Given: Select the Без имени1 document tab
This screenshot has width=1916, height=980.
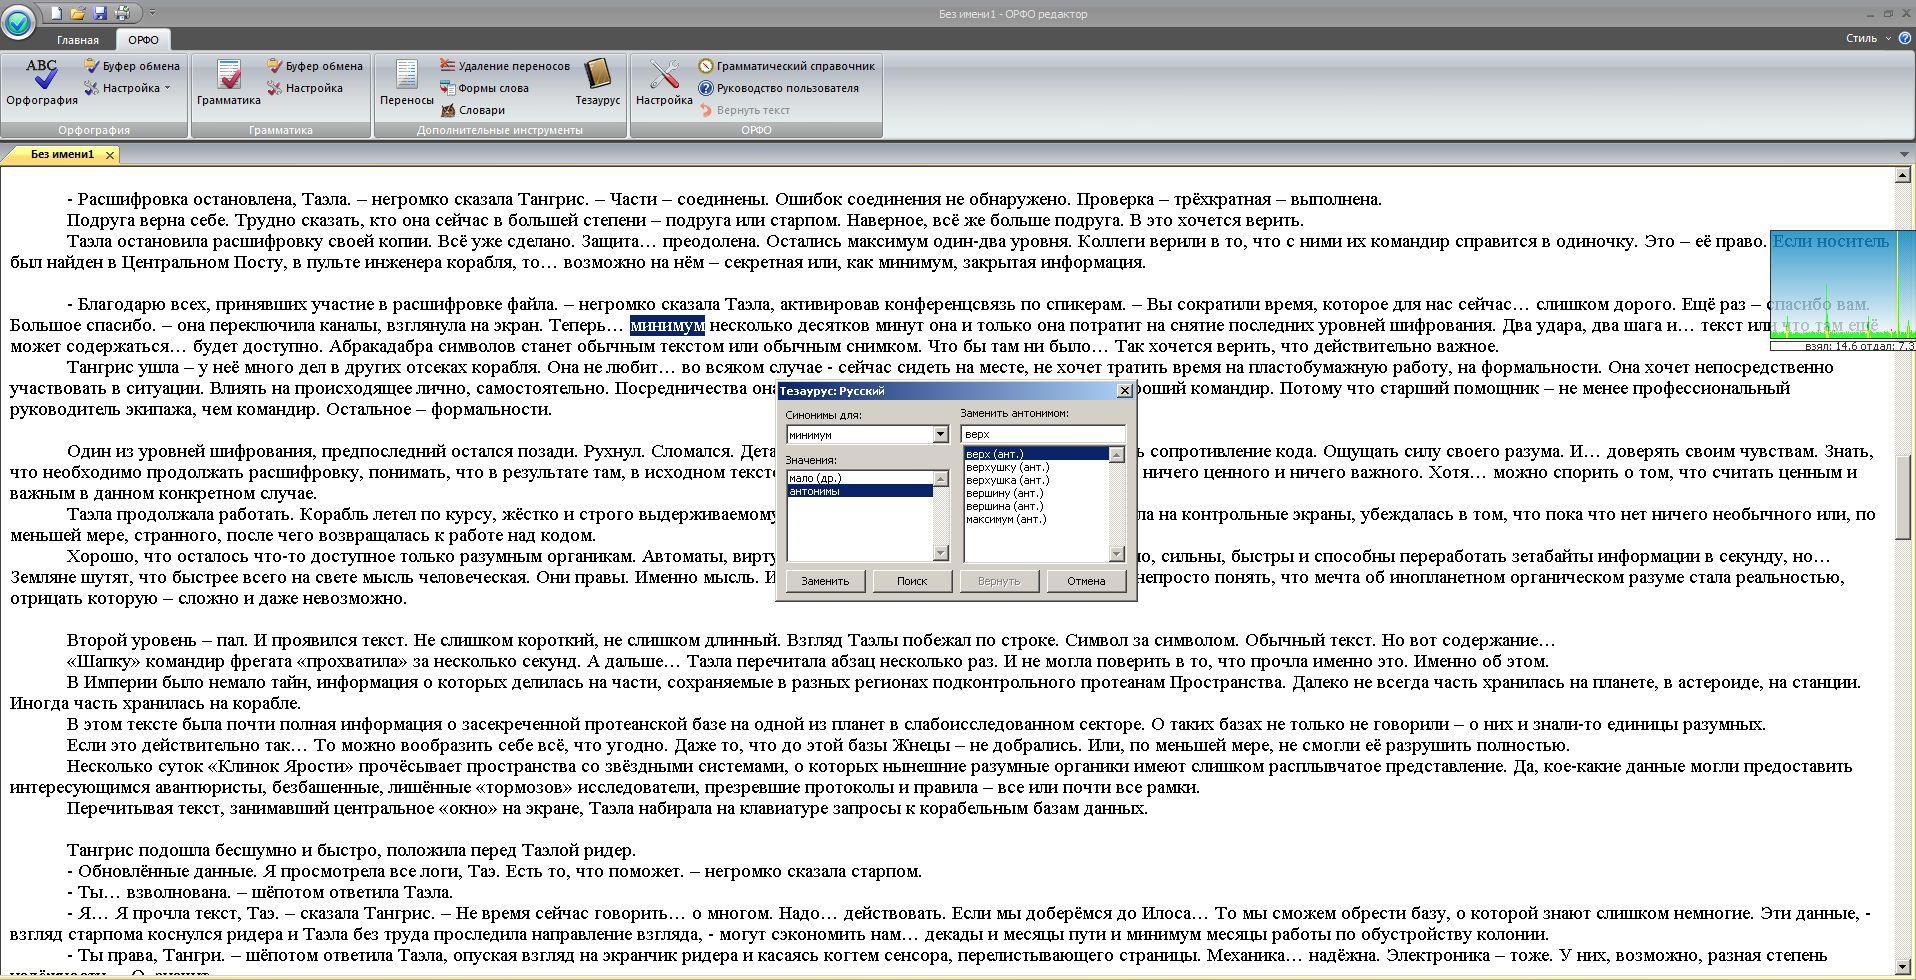Looking at the screenshot, I should [x=62, y=155].
